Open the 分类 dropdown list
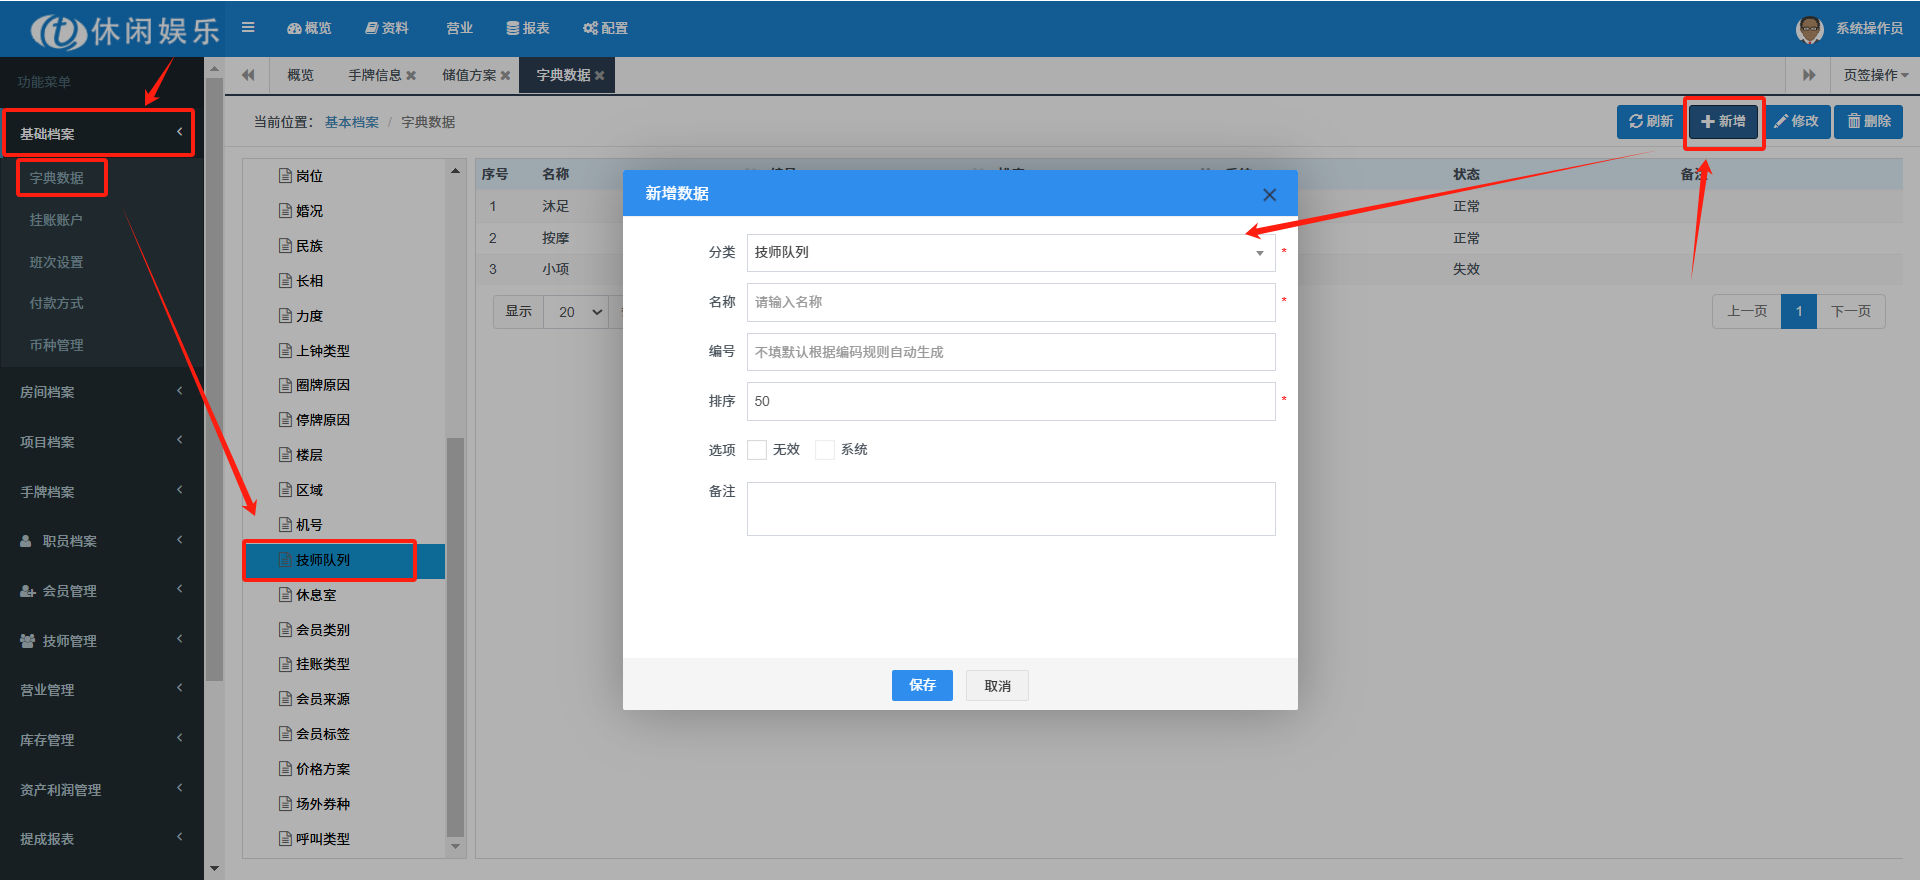 pyautogui.click(x=1010, y=253)
